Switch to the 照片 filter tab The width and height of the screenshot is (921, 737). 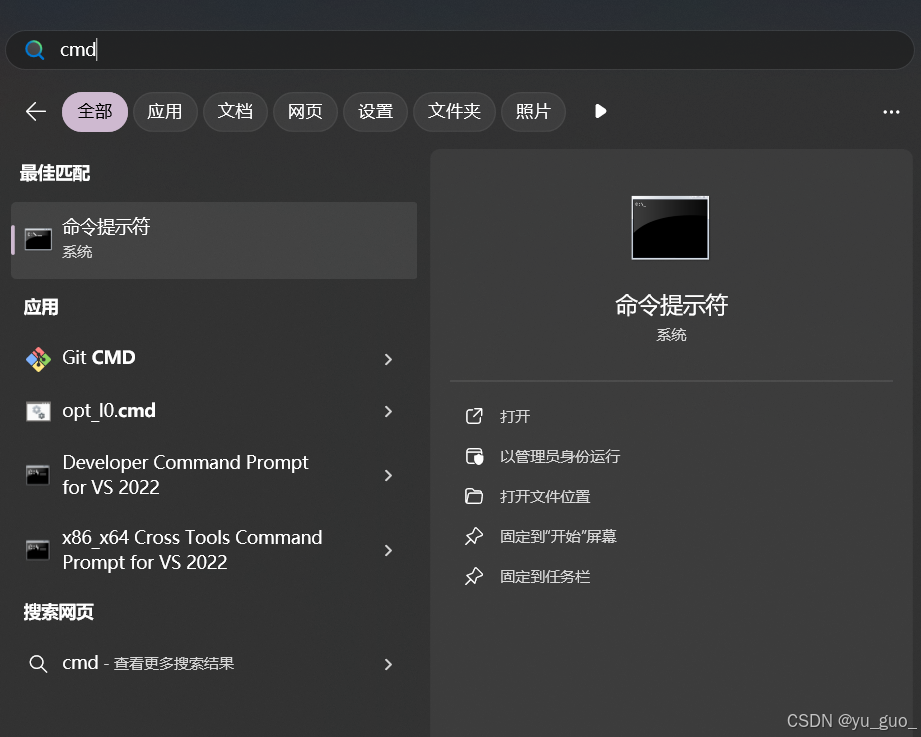point(533,112)
